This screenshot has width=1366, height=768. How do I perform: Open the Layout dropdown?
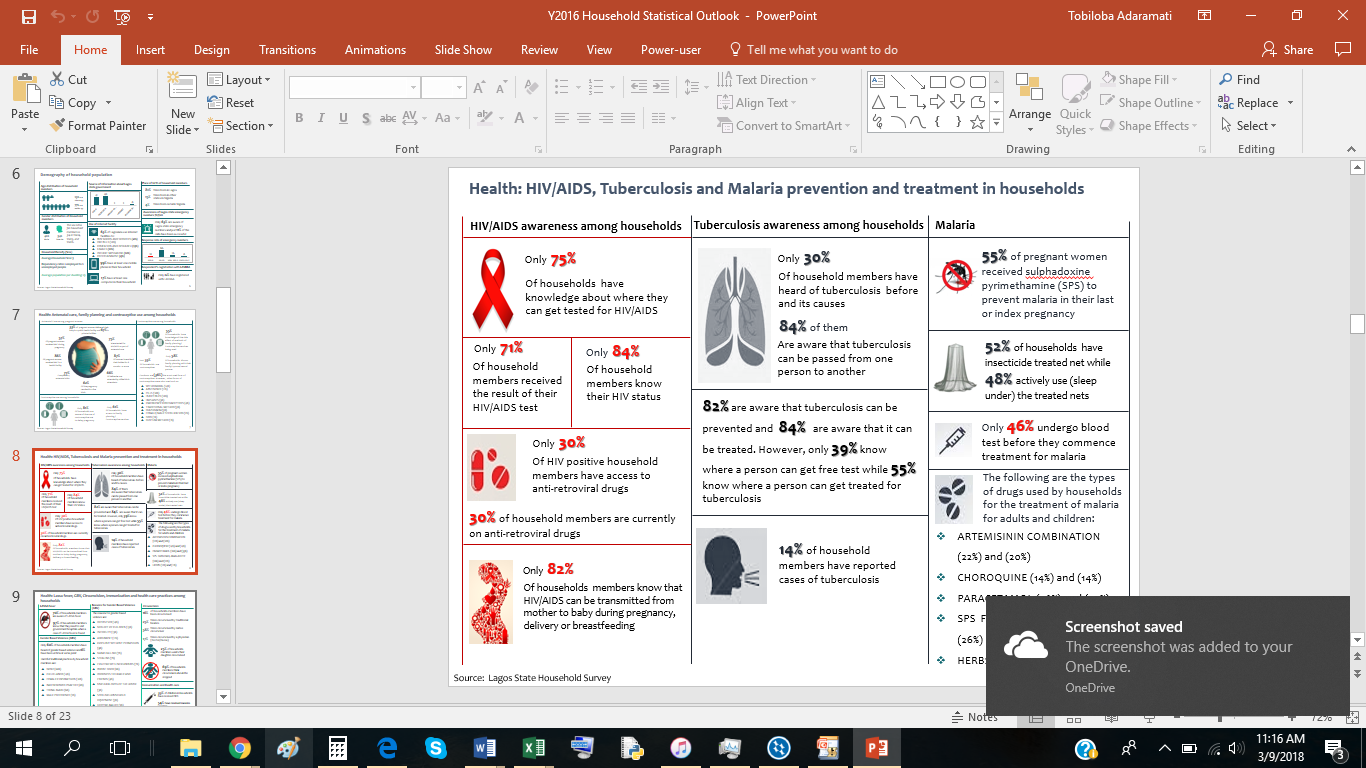pyautogui.click(x=240, y=80)
